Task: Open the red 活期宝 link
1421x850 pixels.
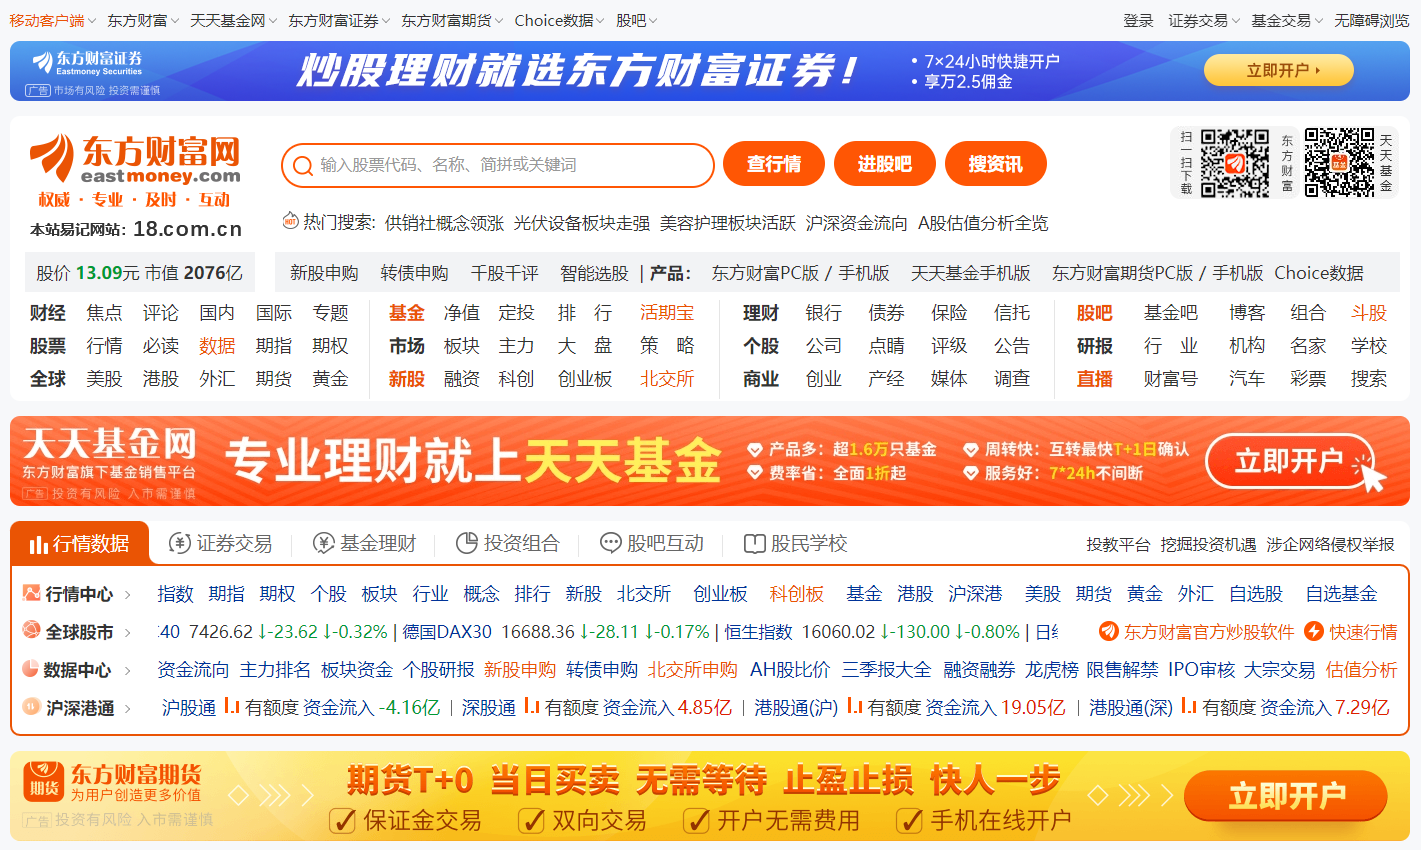Action: [667, 313]
